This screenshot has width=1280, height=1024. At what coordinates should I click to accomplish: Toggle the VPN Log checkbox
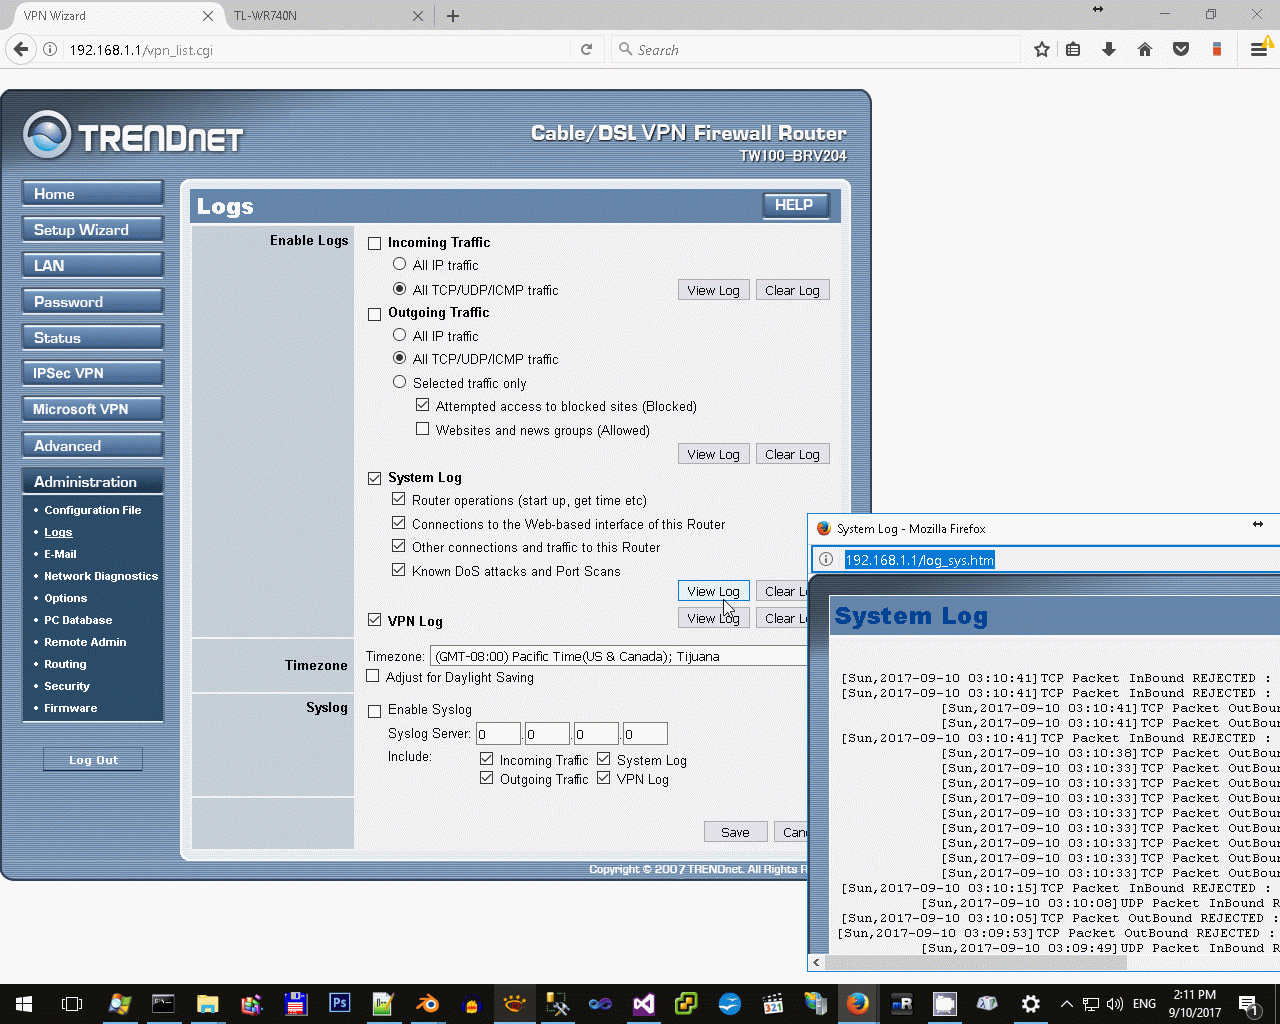tap(375, 620)
